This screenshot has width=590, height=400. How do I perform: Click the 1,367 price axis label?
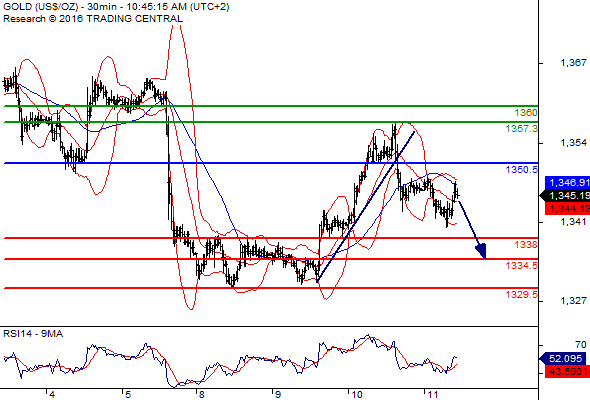[573, 62]
